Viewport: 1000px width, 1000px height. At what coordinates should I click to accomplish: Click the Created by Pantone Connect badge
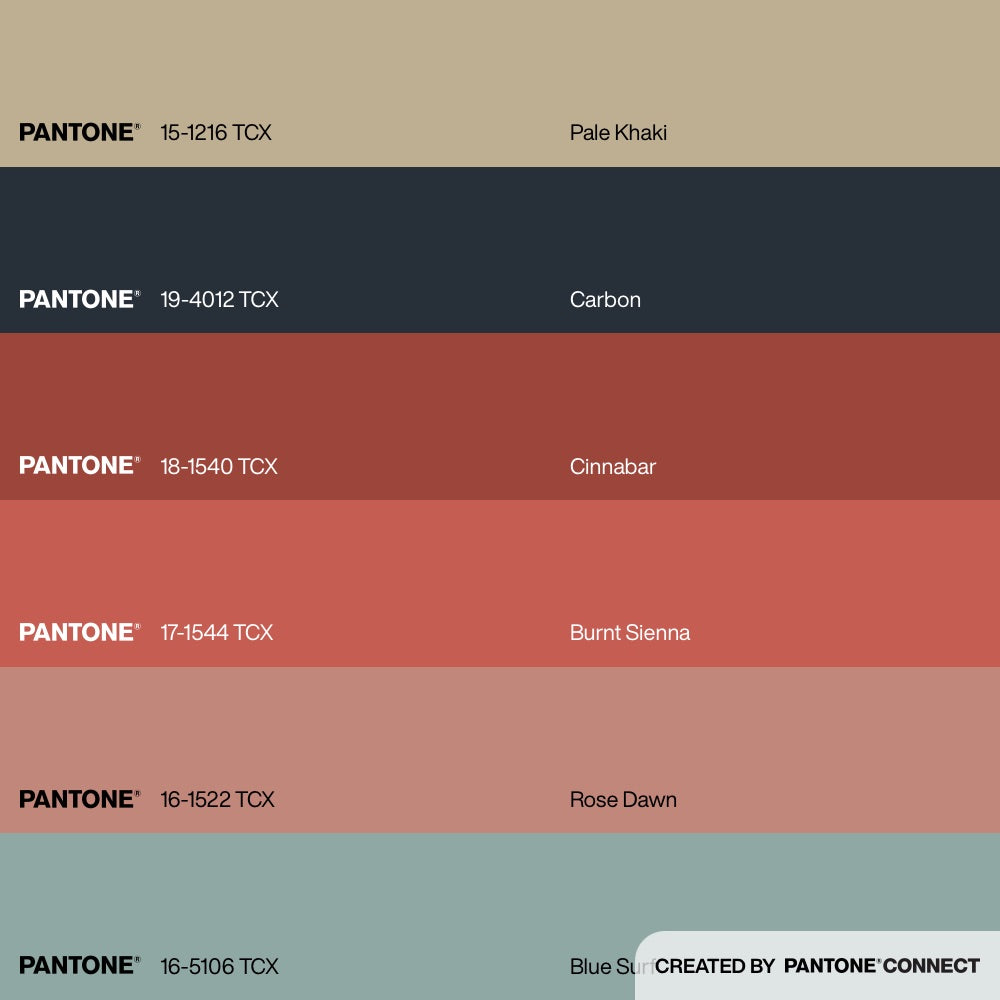point(817,966)
